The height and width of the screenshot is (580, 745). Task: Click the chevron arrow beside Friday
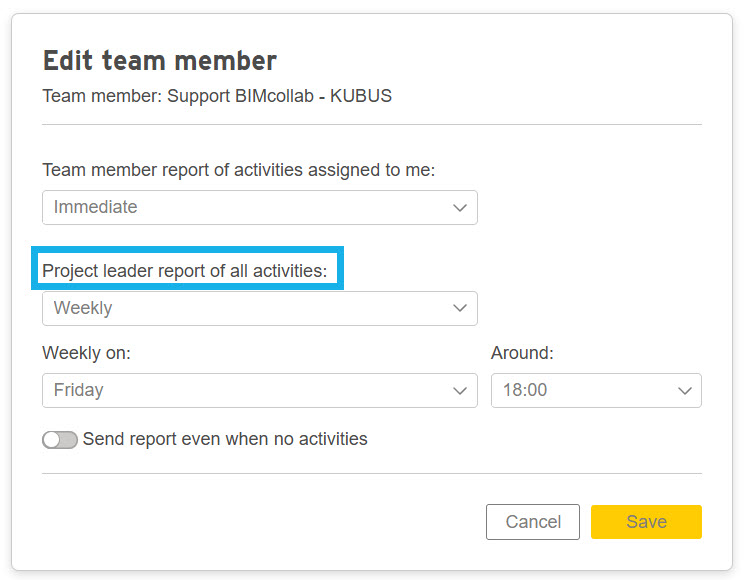coord(459,391)
